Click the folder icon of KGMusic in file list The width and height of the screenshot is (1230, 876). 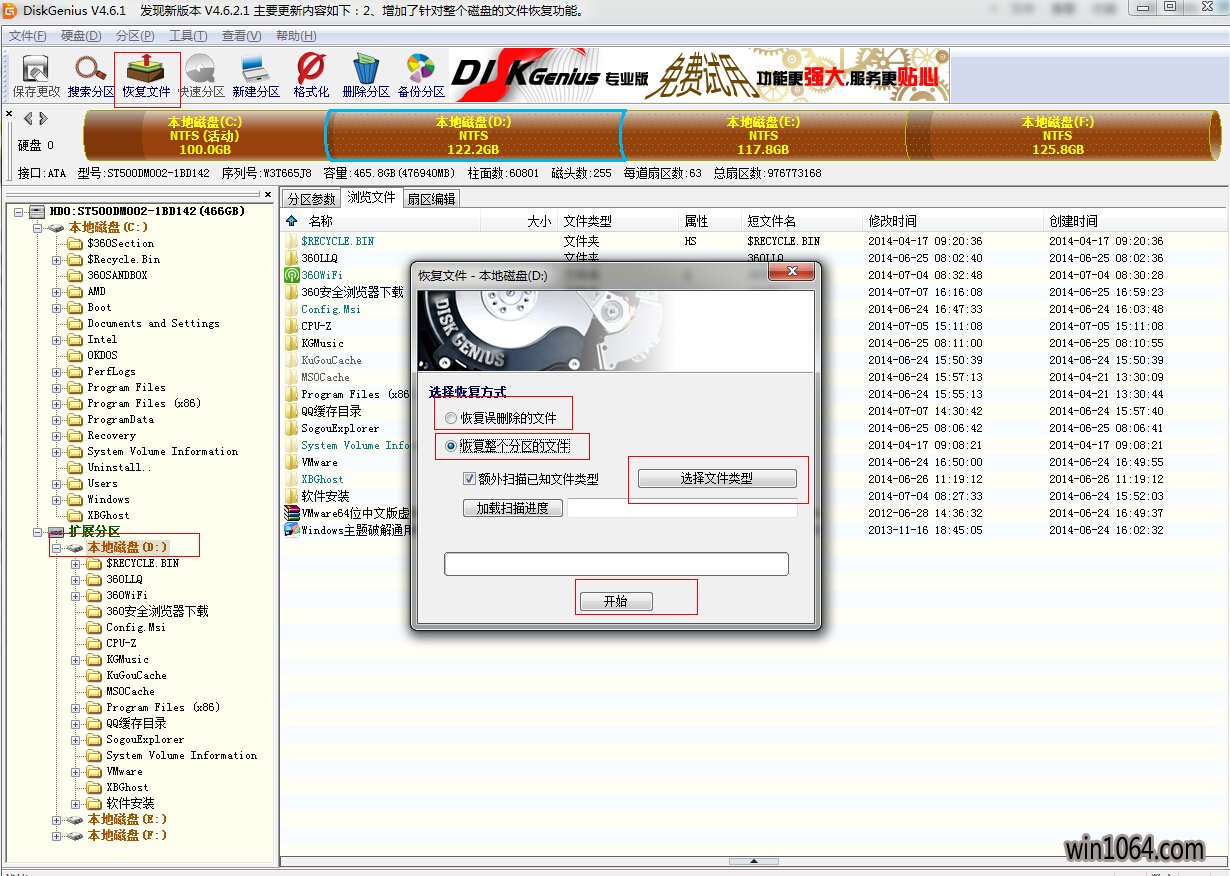[291, 343]
